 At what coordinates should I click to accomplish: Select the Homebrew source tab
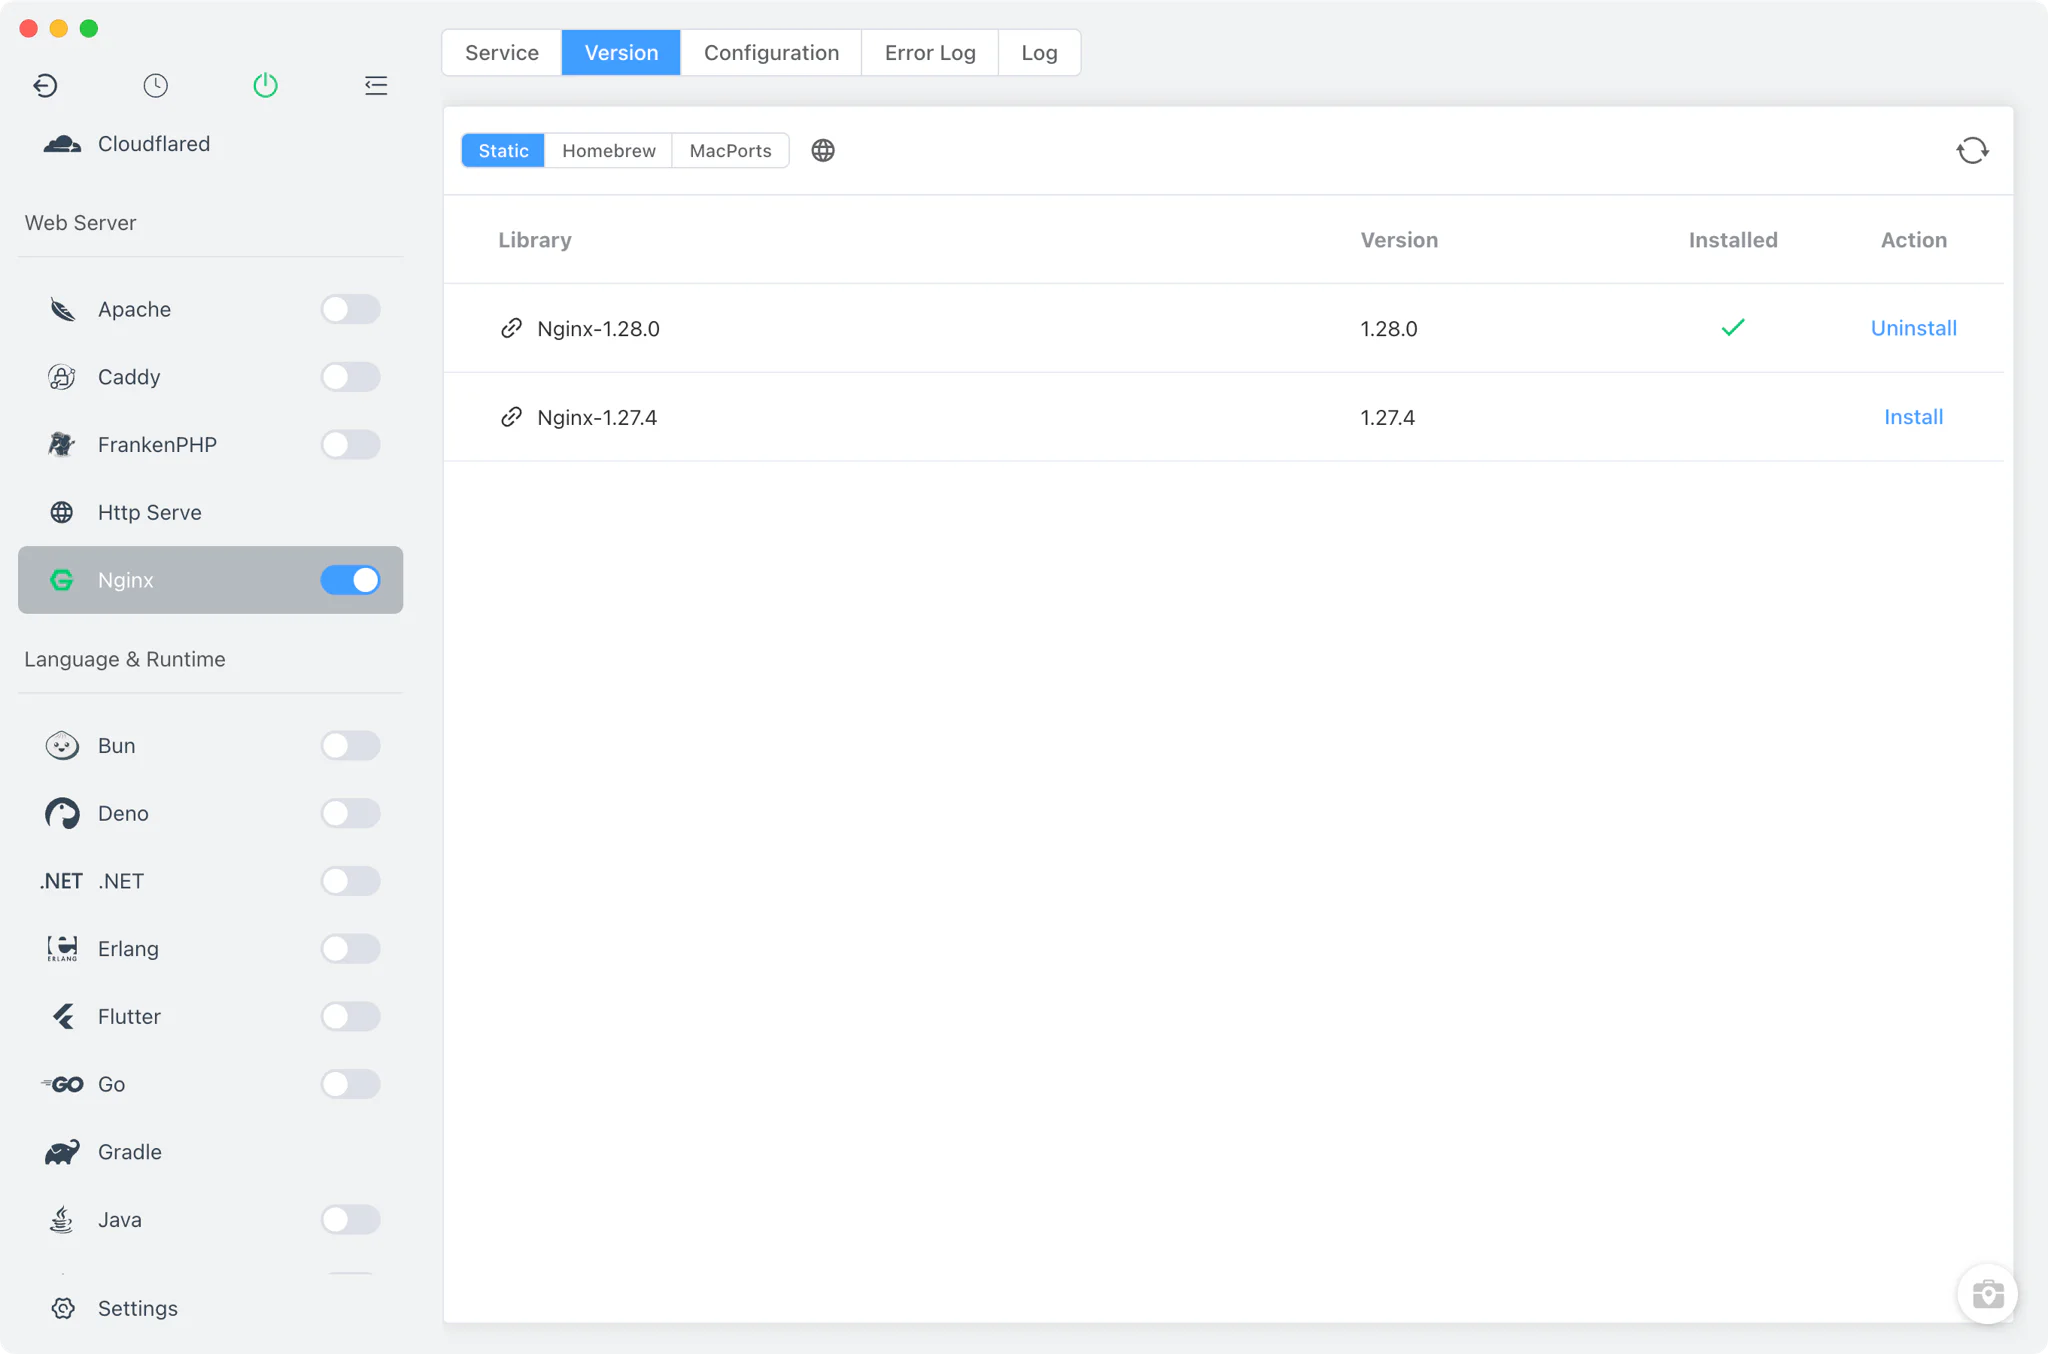pos(609,151)
